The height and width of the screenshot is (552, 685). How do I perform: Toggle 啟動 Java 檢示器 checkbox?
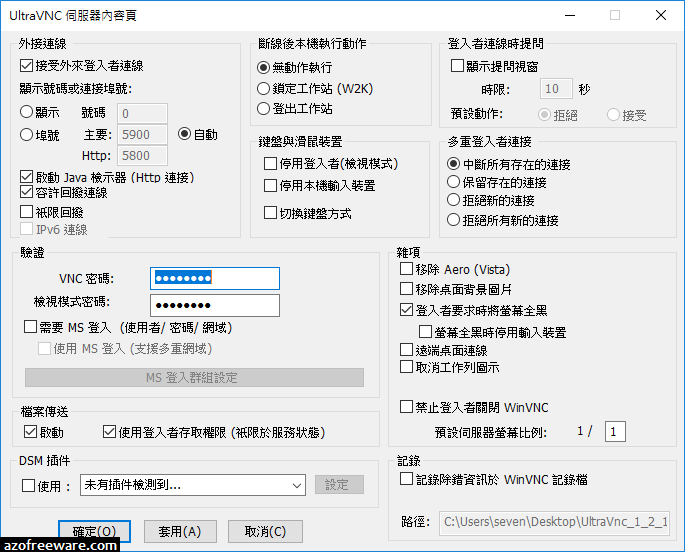[27, 177]
